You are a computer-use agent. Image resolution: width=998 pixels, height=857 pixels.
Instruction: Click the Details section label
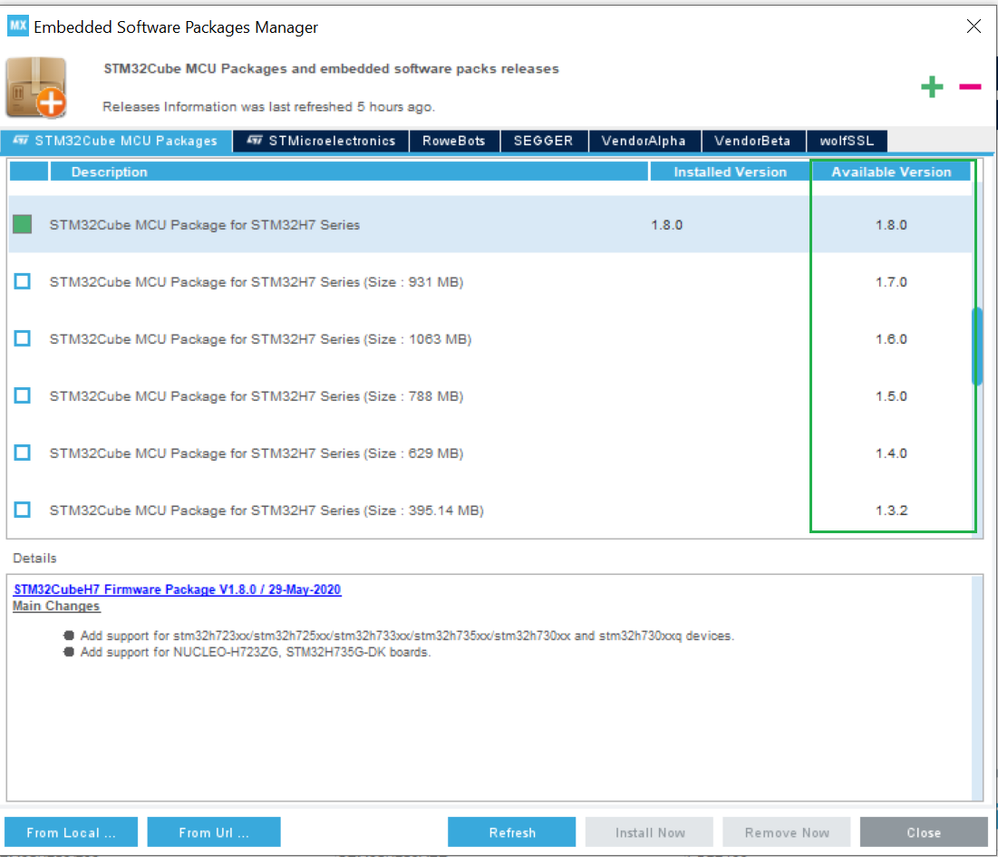[34, 558]
